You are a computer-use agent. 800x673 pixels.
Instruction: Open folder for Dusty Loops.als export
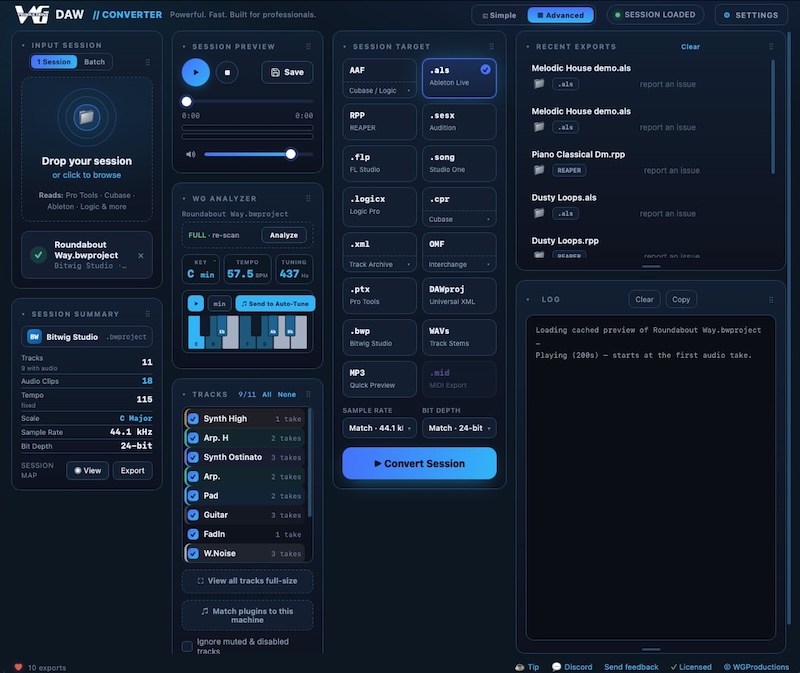click(x=539, y=213)
